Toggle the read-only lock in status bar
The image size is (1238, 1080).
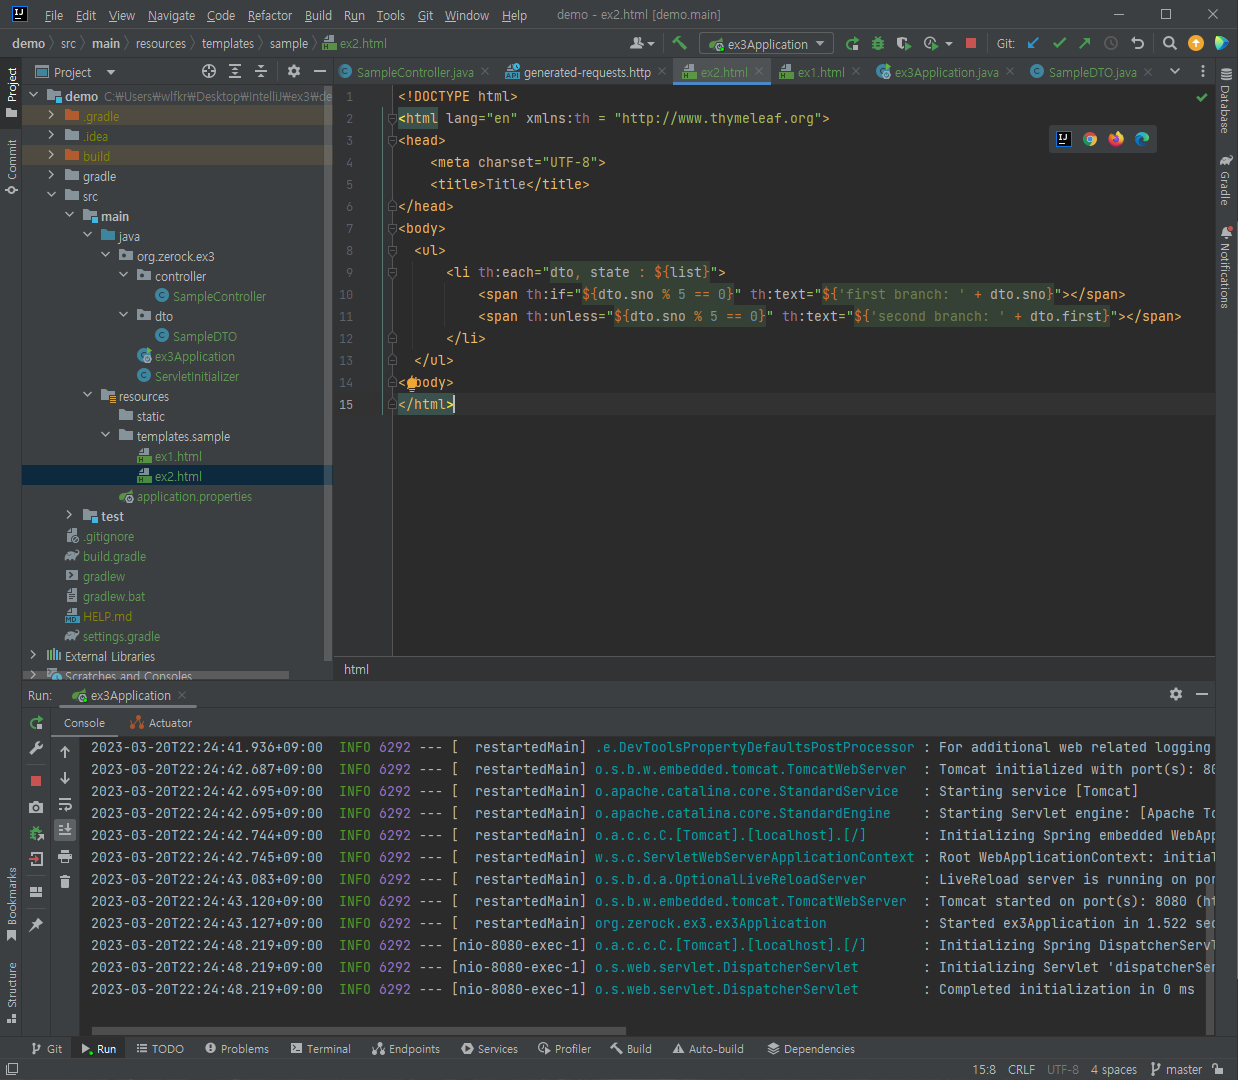[x=1217, y=1069]
